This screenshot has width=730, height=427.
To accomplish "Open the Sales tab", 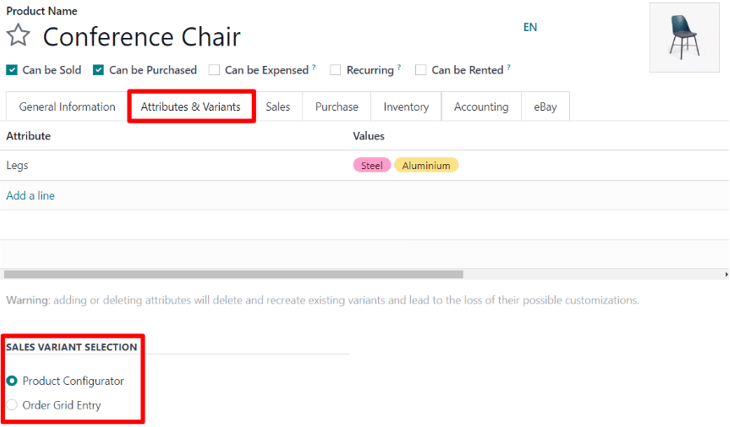I will click(x=278, y=107).
